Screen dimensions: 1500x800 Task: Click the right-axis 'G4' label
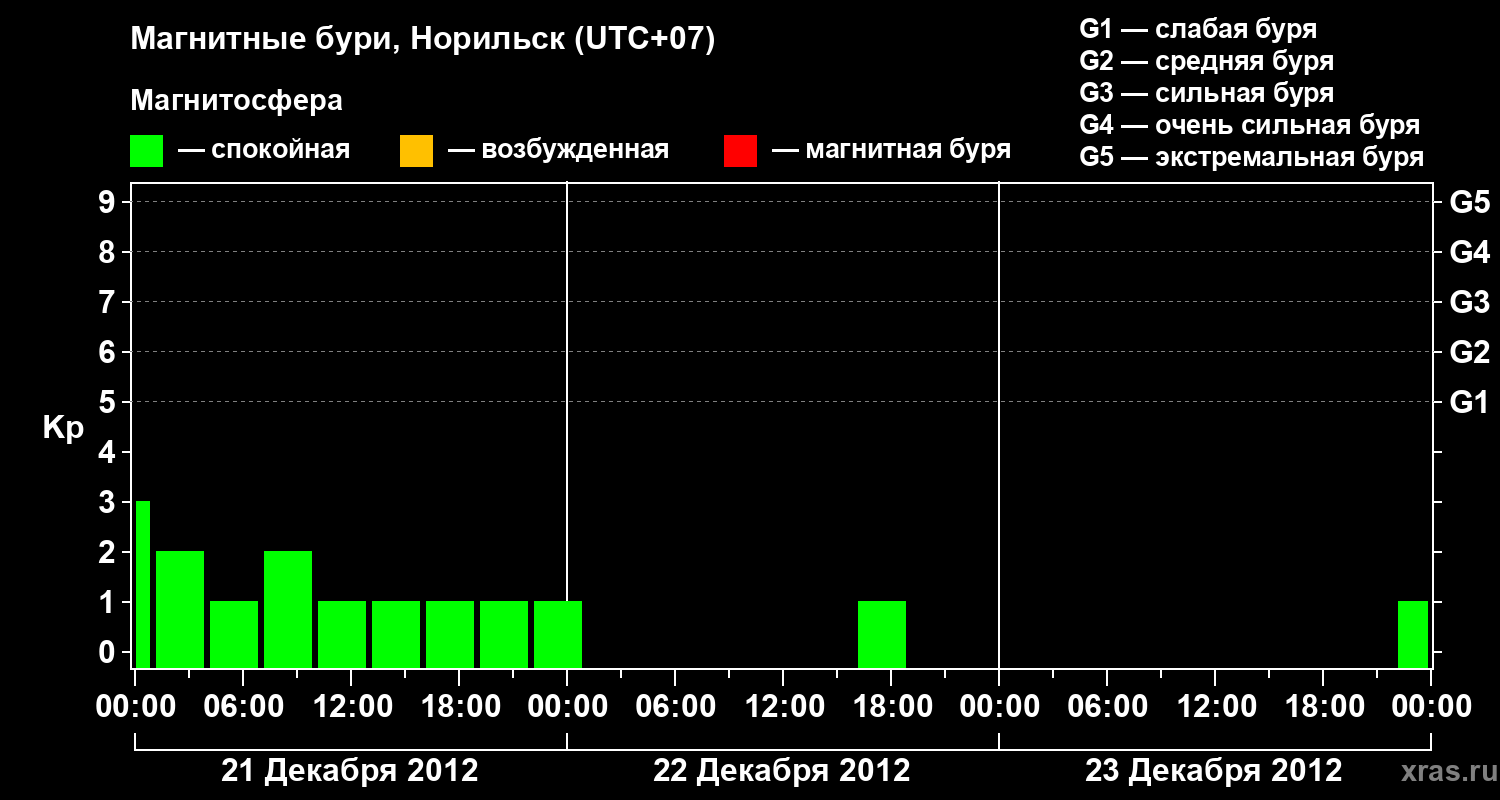(1470, 253)
